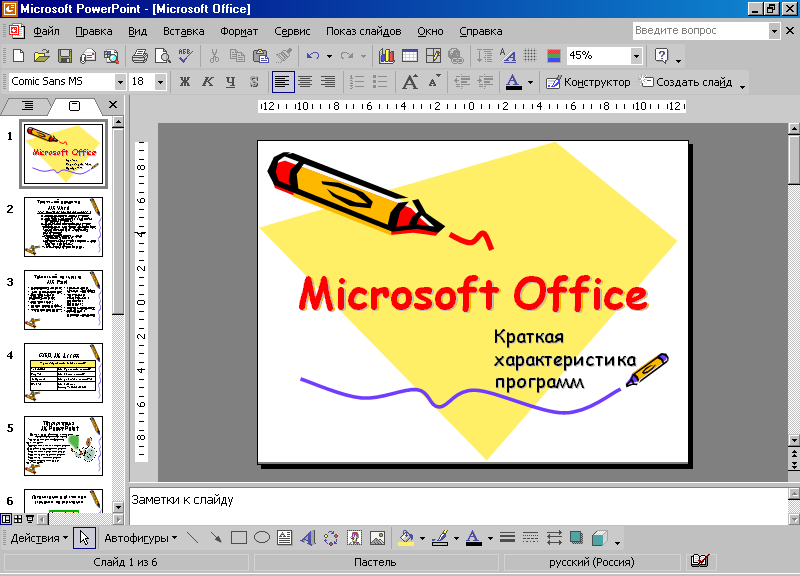The height and width of the screenshot is (576, 800).
Task: Insert WordArt from drawing toolbar
Action: (308, 538)
